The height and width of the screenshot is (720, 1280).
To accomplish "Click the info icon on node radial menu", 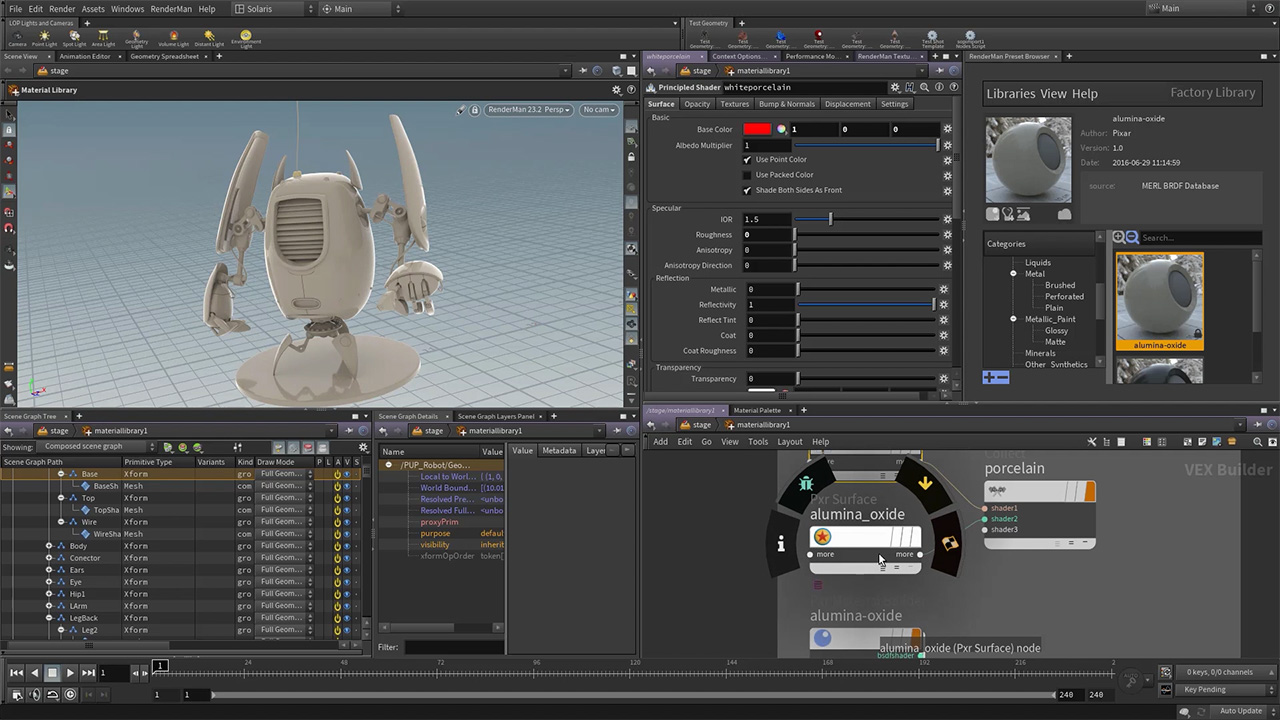I will [x=781, y=544].
